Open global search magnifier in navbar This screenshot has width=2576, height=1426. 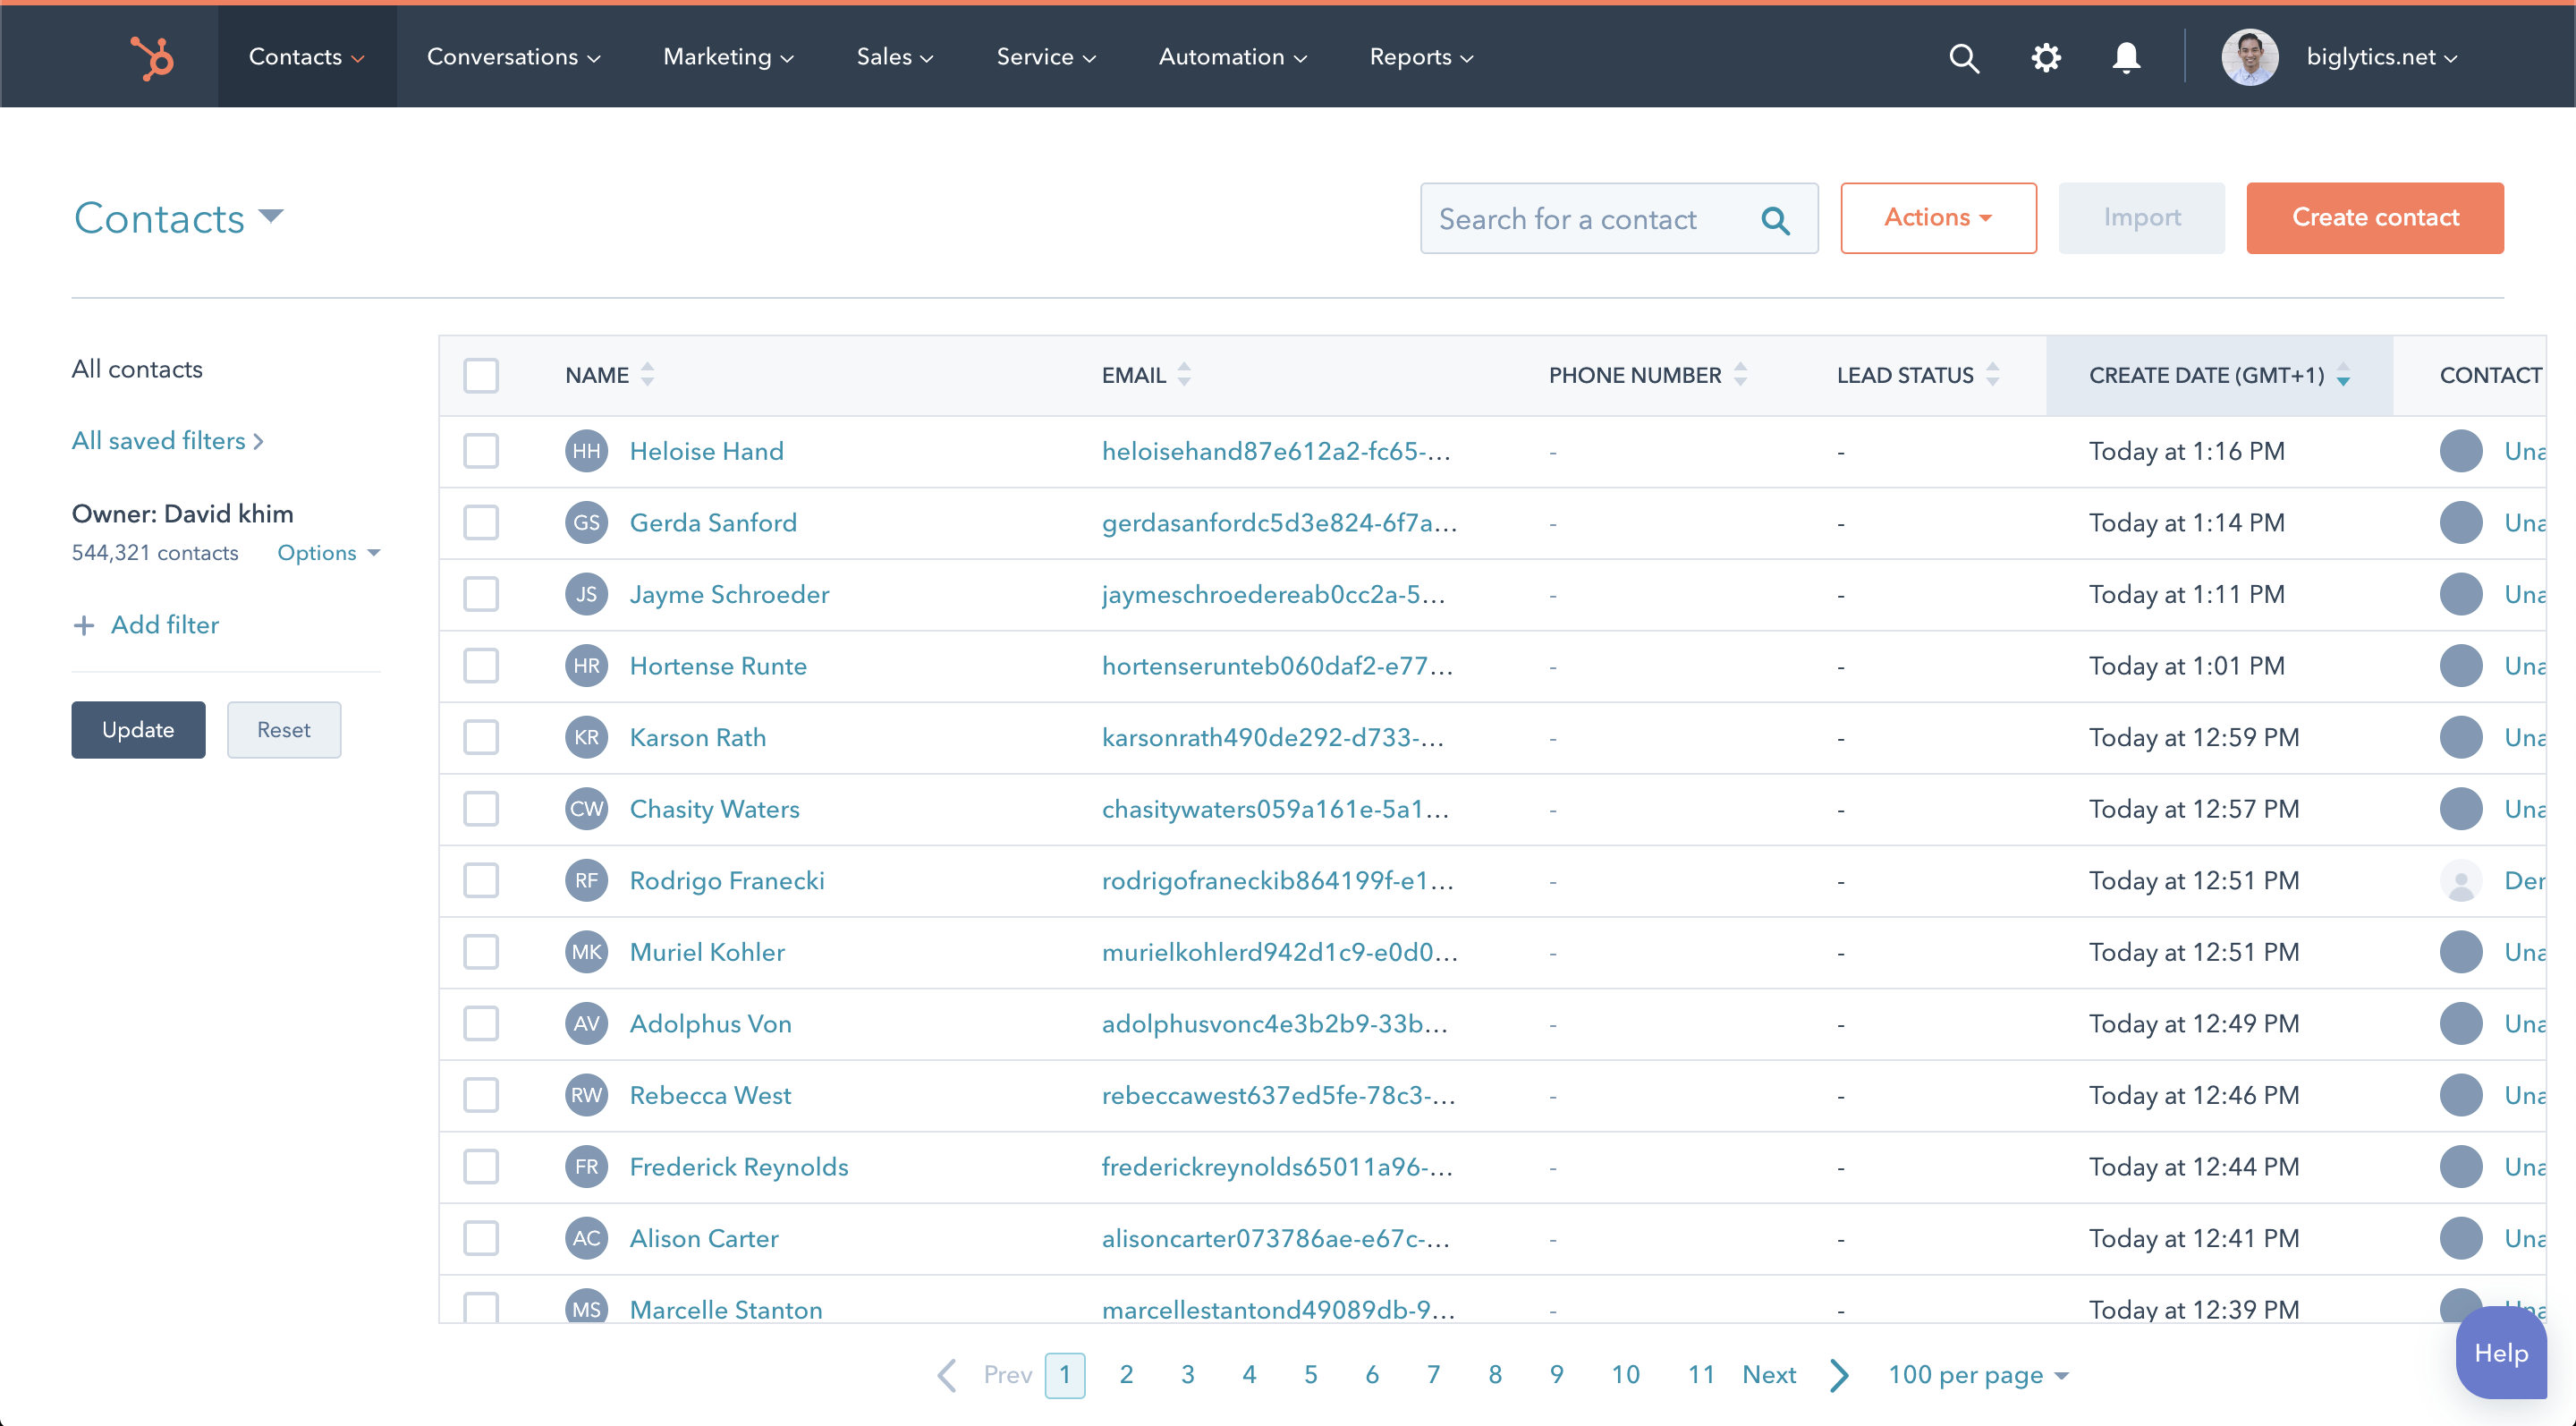pos(1963,57)
